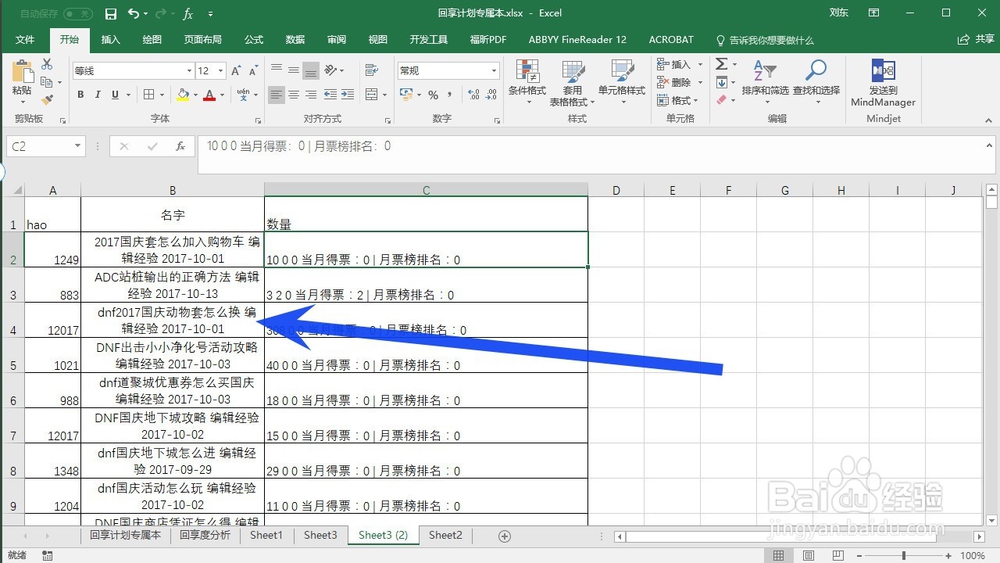Open Conditional Formatting
This screenshot has height=563, width=1000.
point(527,82)
